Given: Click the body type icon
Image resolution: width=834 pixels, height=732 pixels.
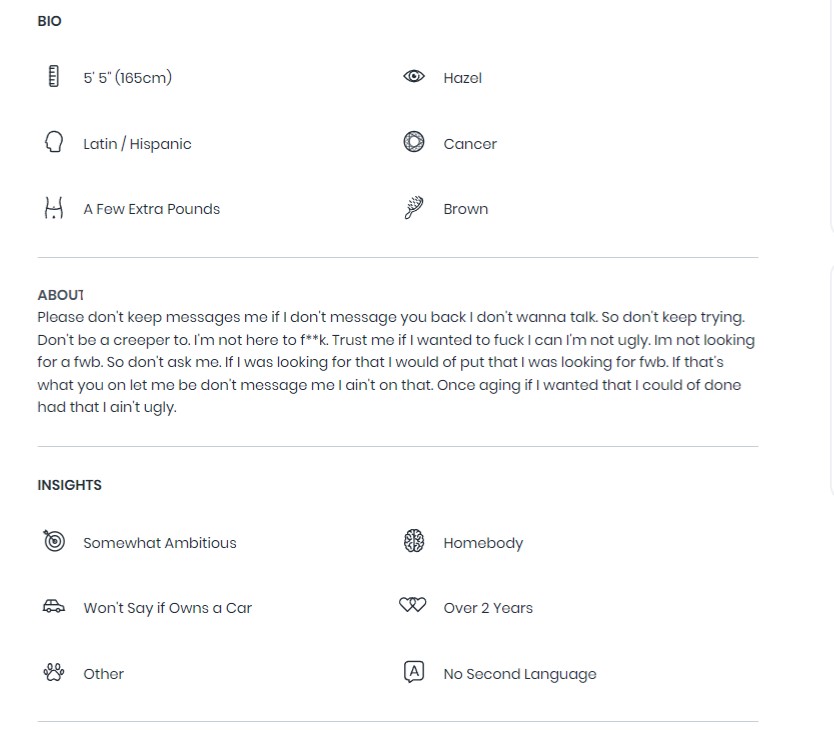Looking at the screenshot, I should (54, 208).
